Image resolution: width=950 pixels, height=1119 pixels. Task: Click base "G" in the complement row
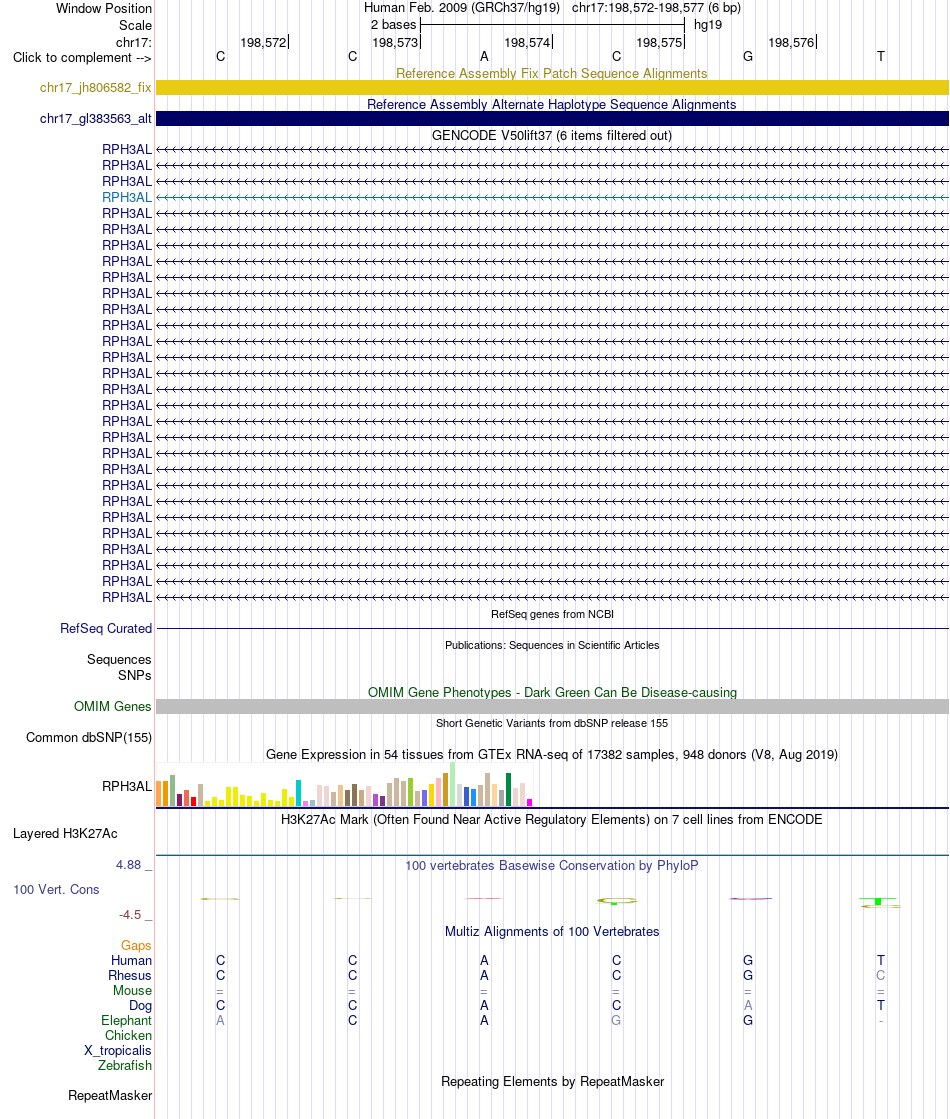click(x=748, y=56)
